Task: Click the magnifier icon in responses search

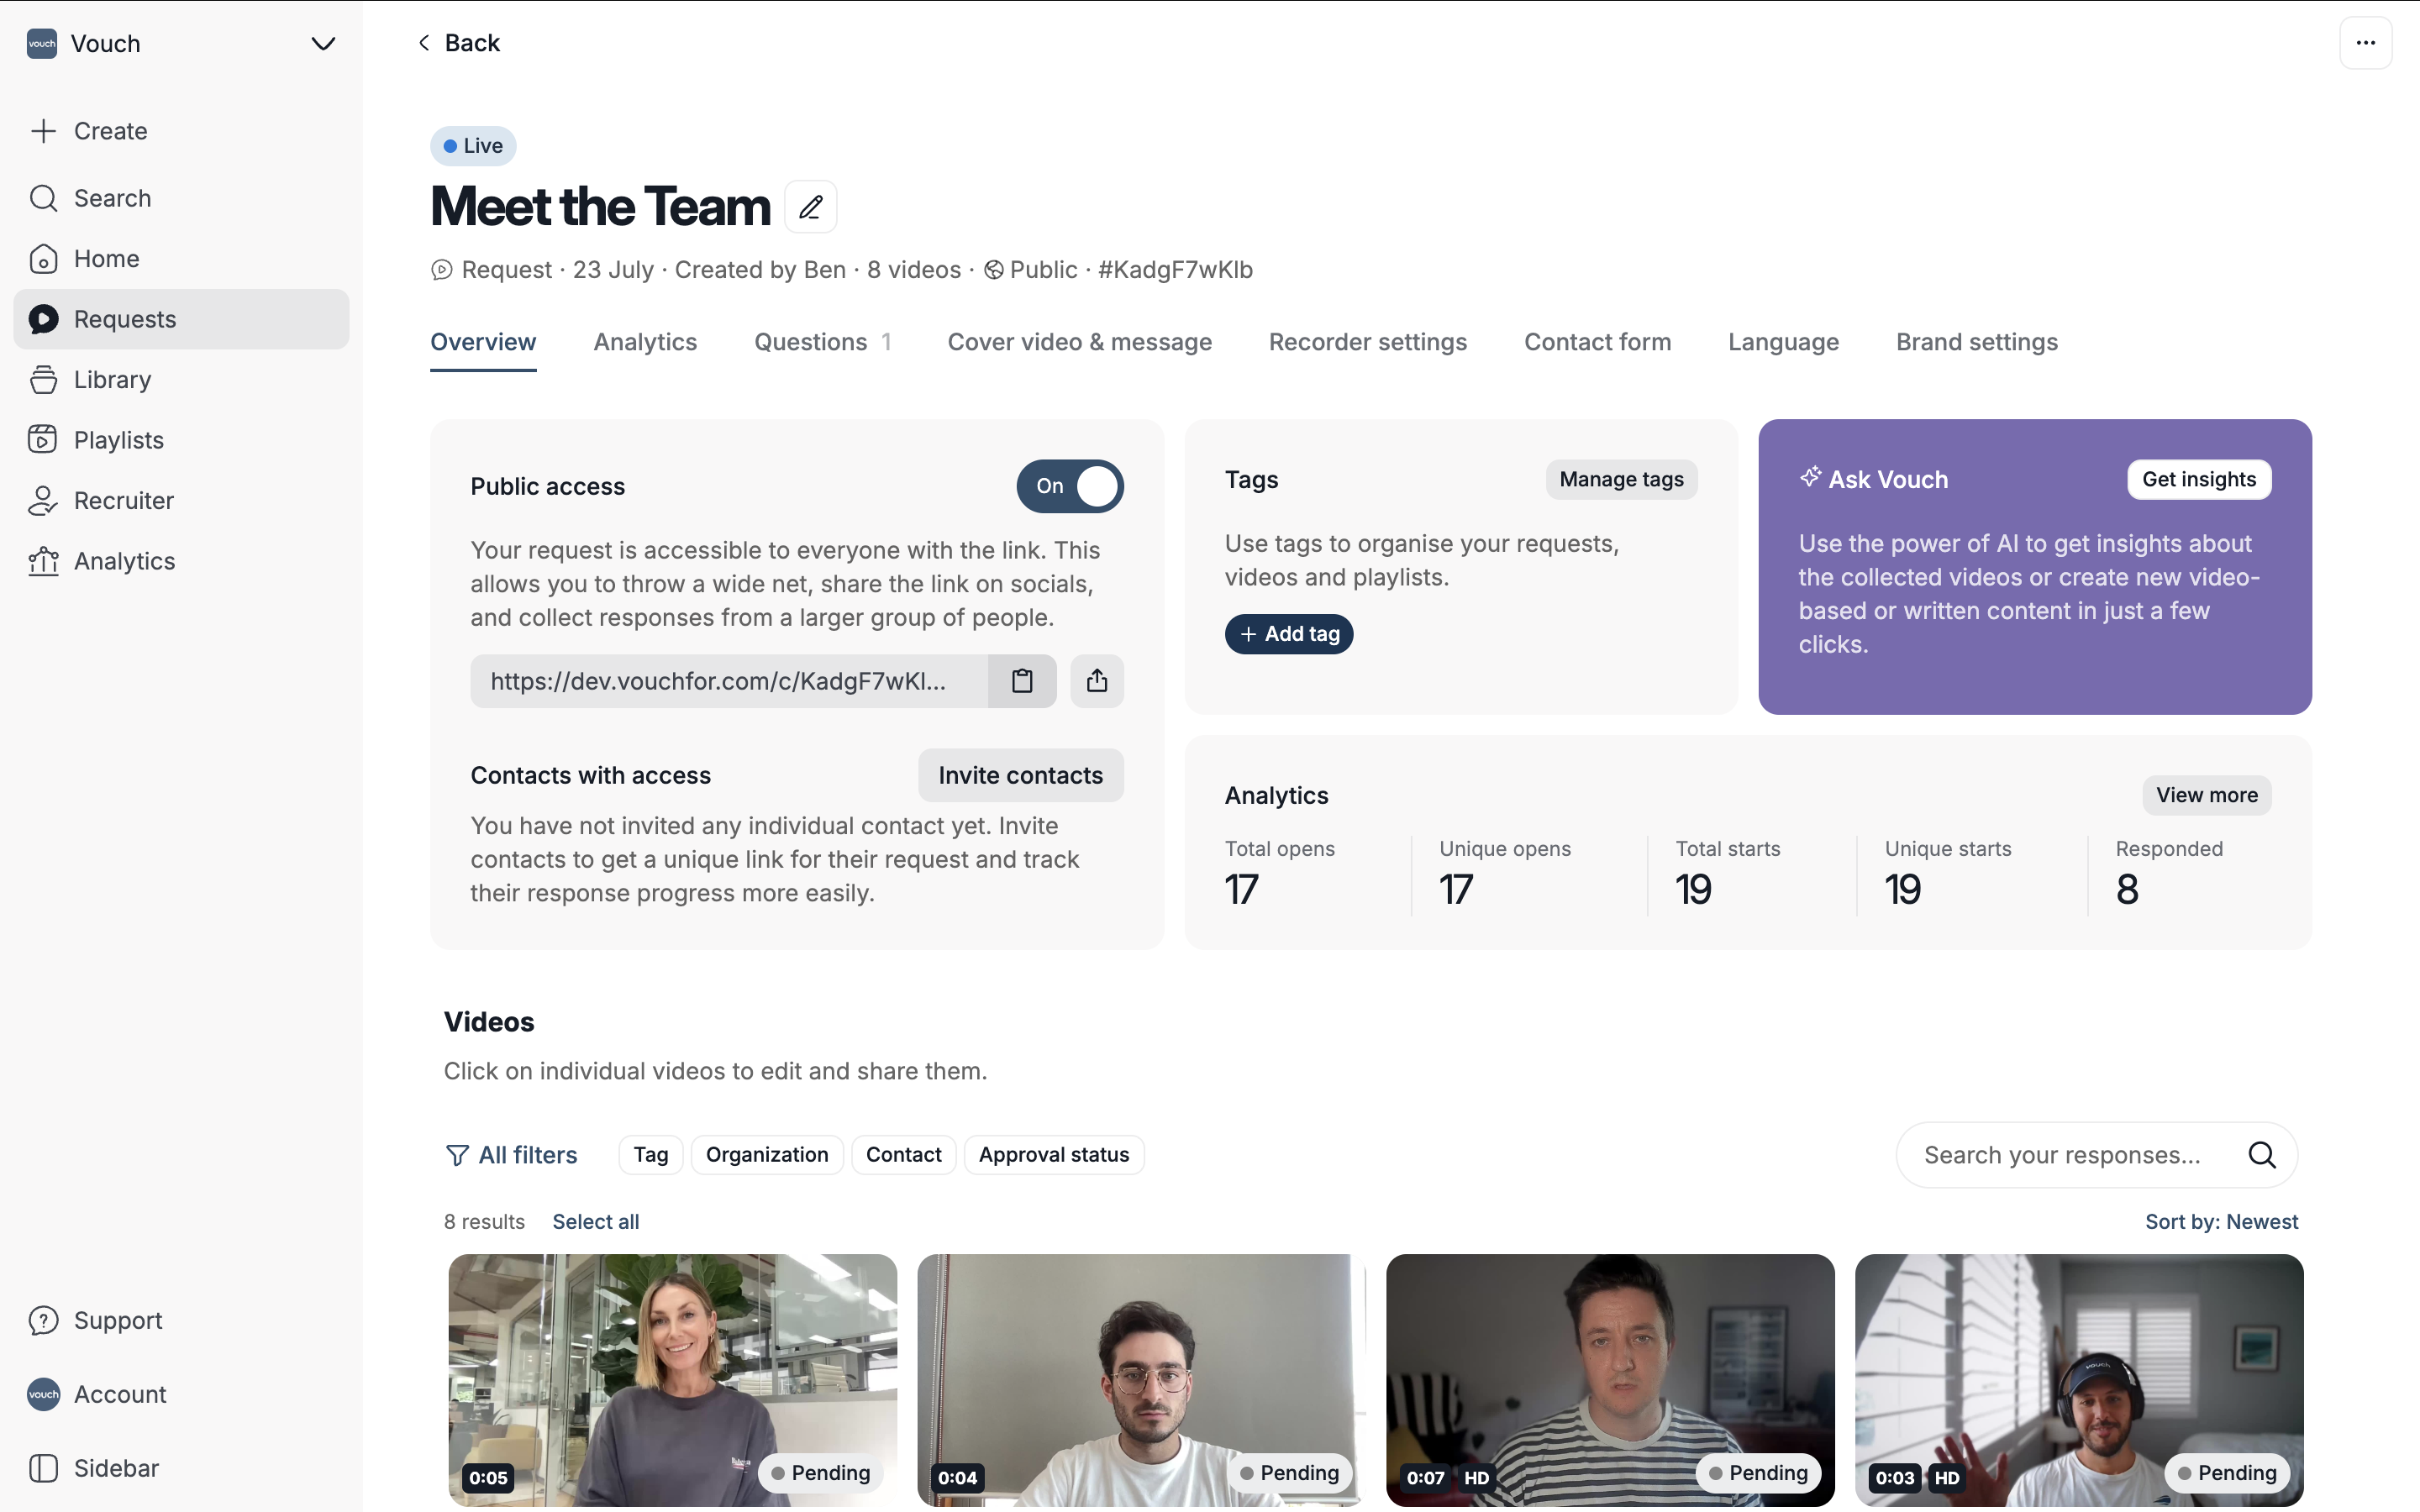Action: (2262, 1155)
